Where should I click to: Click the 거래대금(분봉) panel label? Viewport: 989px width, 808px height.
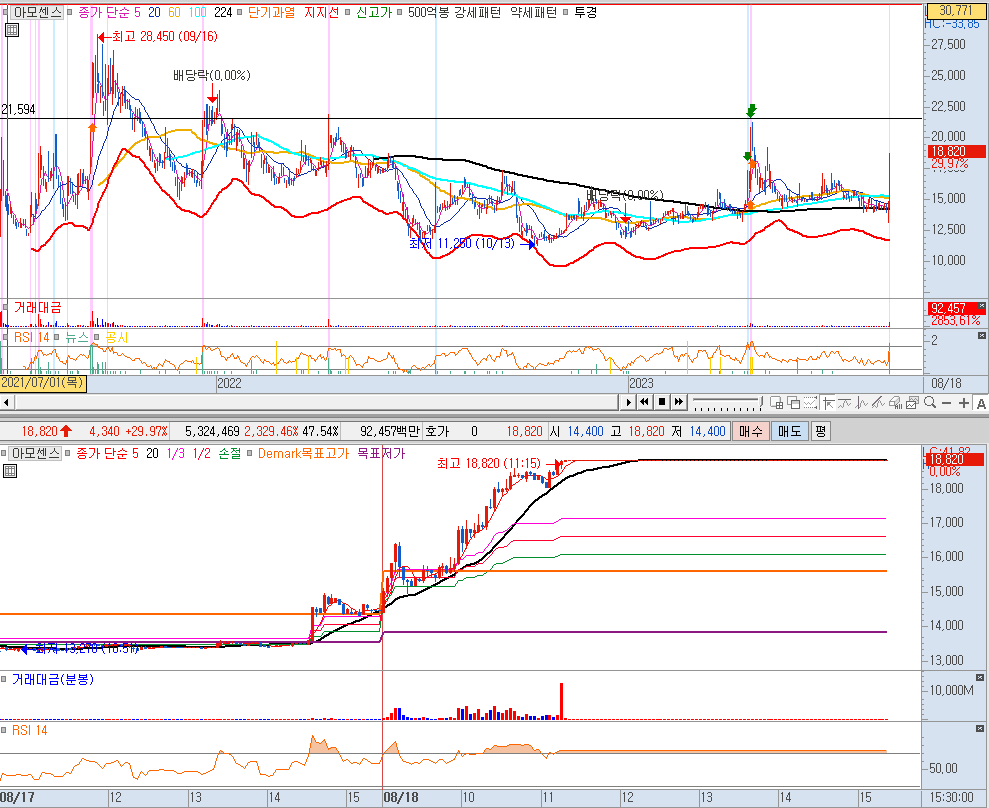pyautogui.click(x=53, y=679)
